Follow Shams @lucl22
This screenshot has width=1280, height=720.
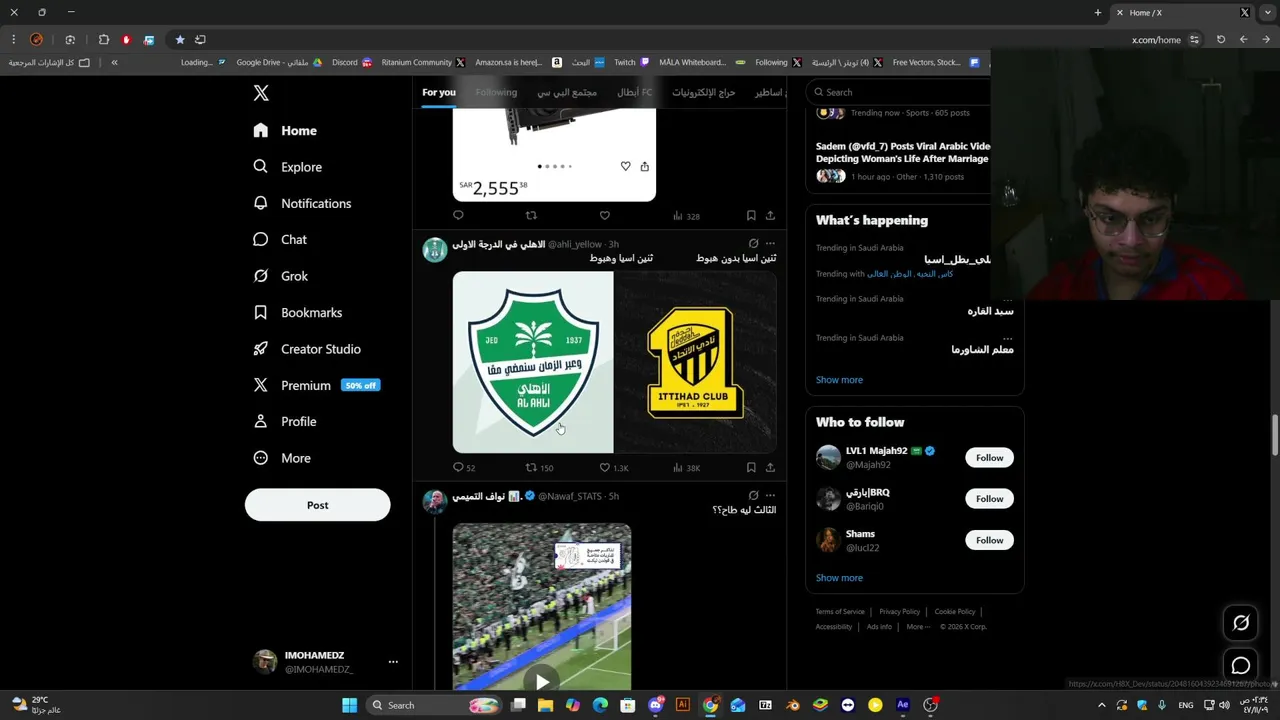989,540
